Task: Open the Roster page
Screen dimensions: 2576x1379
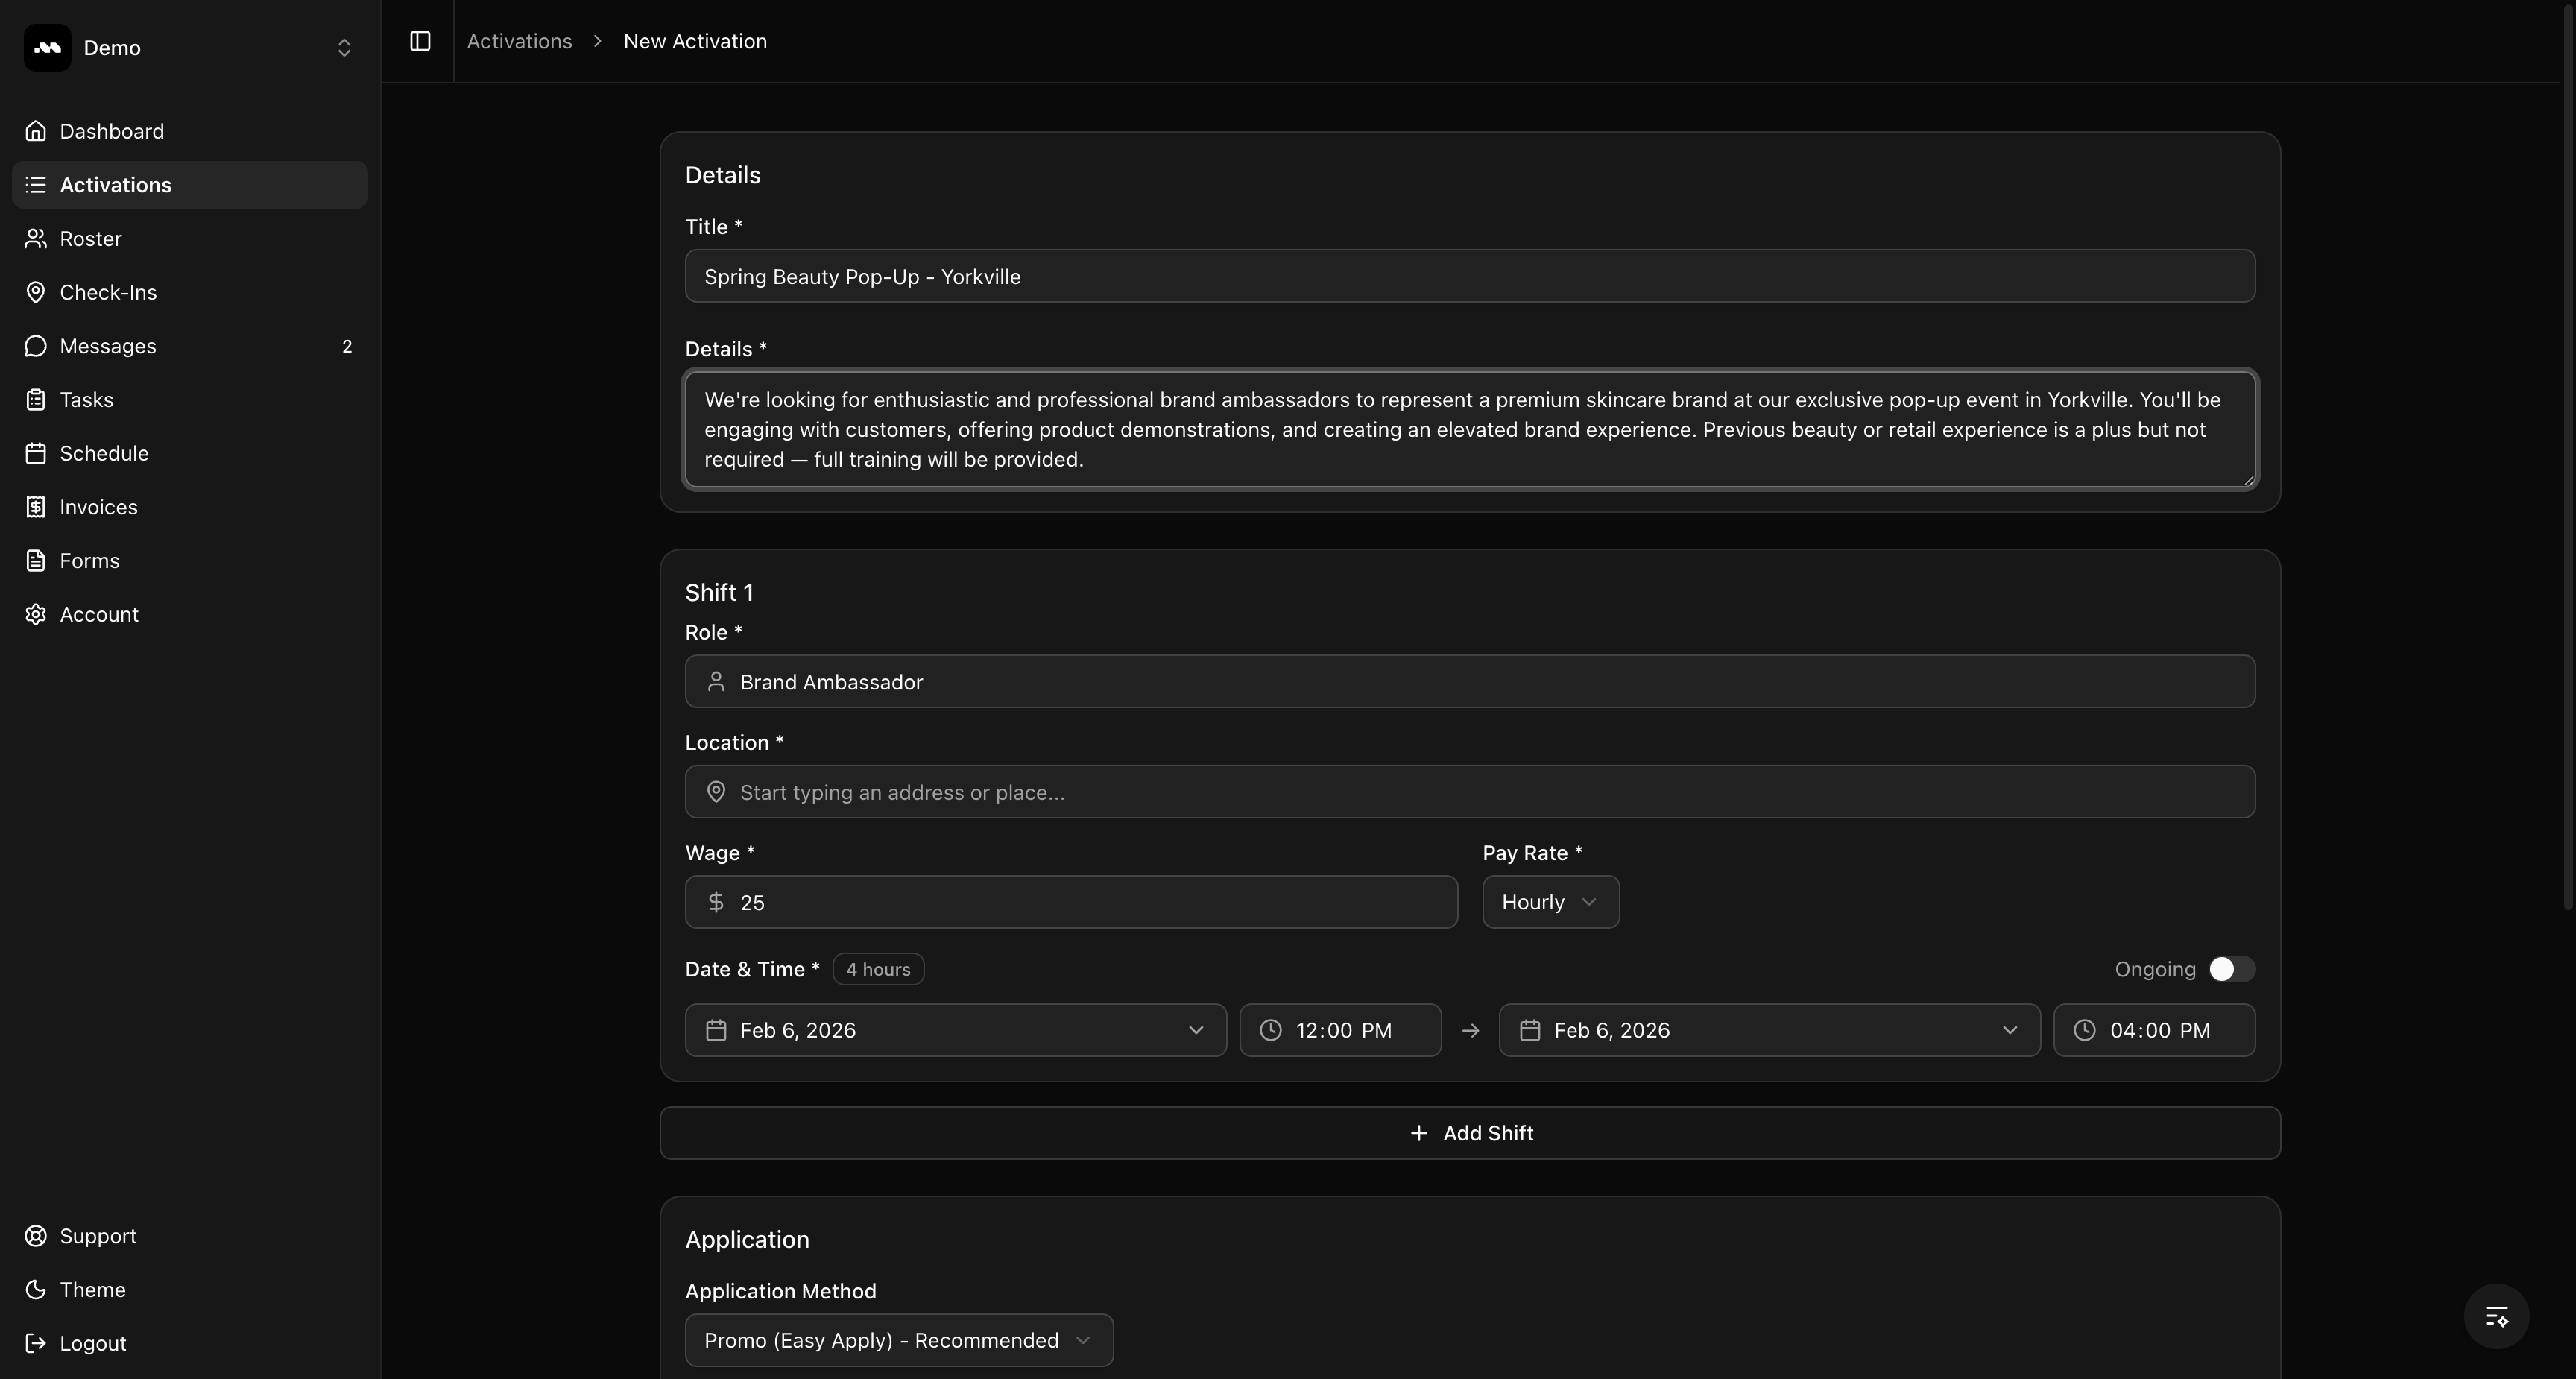Action: pyautogui.click(x=90, y=239)
